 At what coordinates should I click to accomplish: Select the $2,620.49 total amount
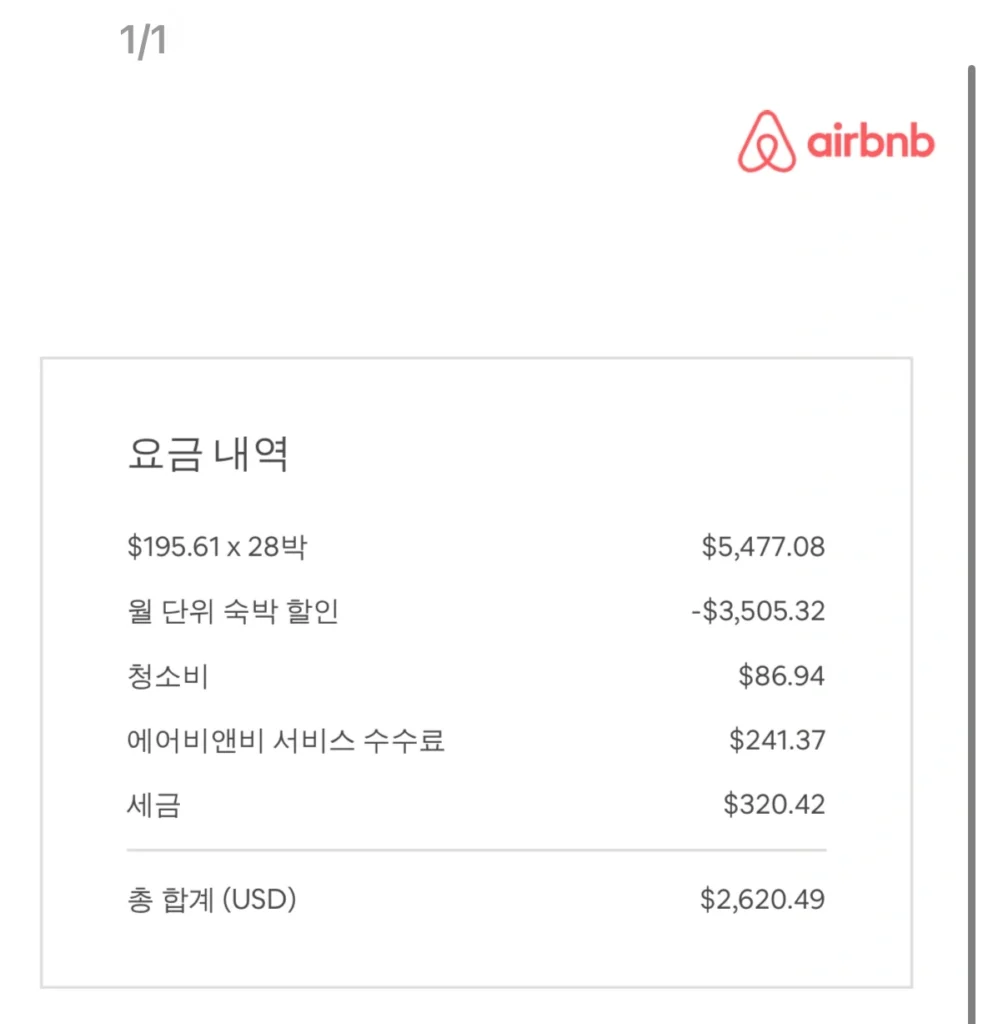pyautogui.click(x=762, y=900)
